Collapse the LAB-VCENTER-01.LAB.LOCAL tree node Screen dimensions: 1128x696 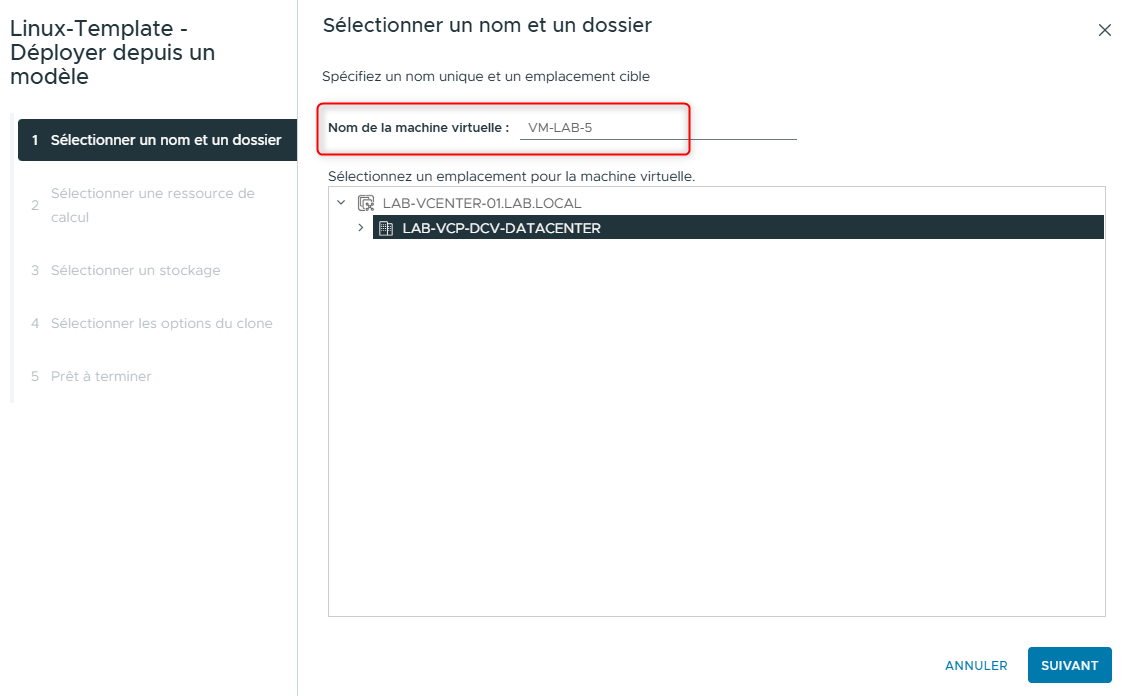click(343, 202)
